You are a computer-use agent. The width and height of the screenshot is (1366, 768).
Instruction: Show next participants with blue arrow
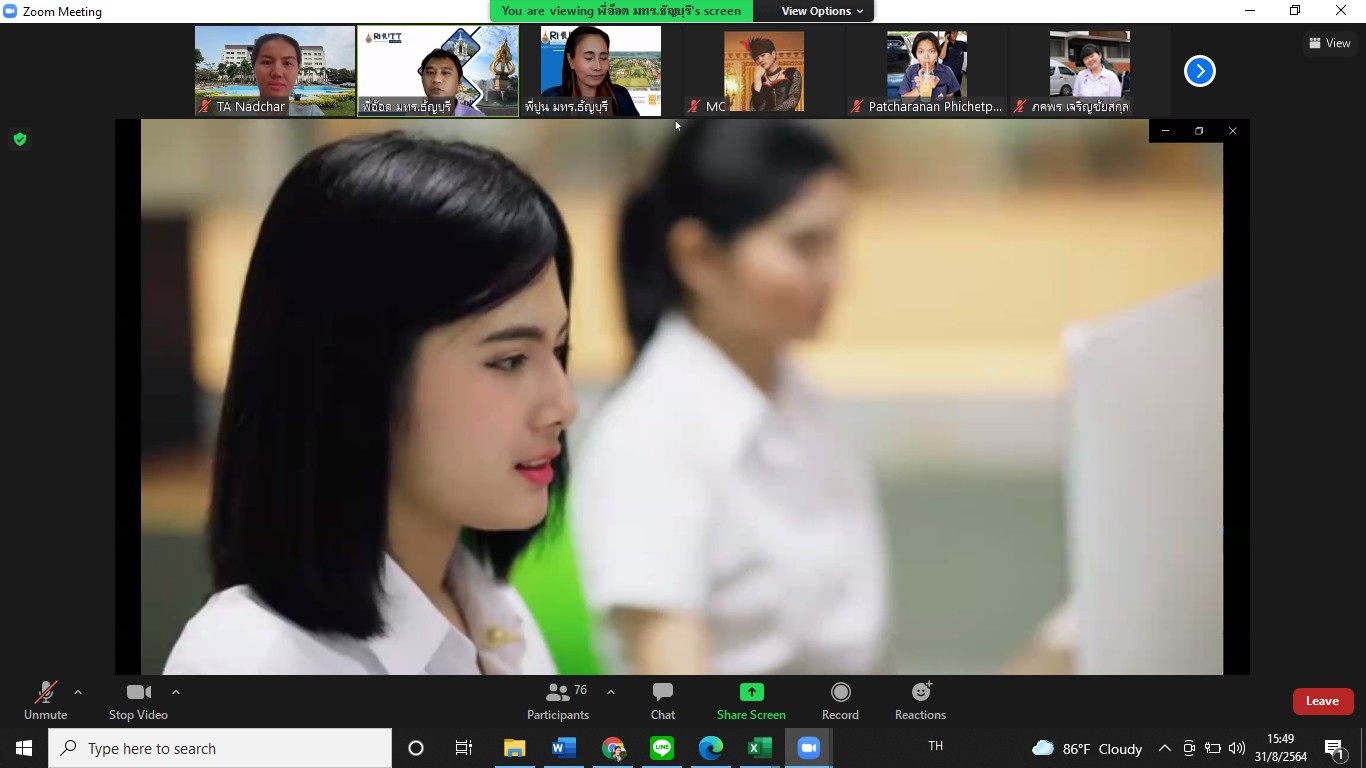tap(1199, 71)
